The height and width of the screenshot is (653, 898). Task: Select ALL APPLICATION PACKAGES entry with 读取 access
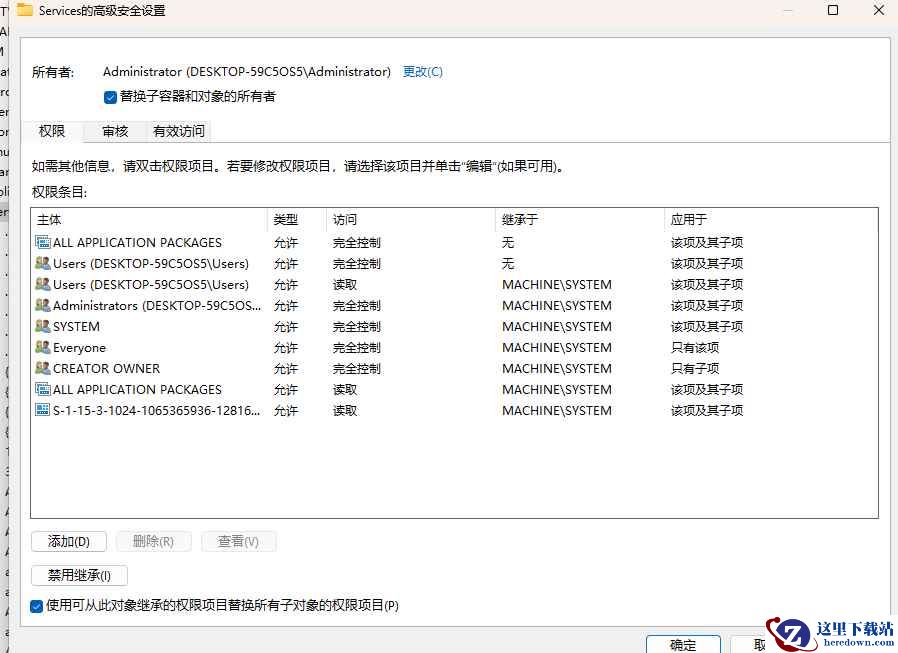[137, 390]
